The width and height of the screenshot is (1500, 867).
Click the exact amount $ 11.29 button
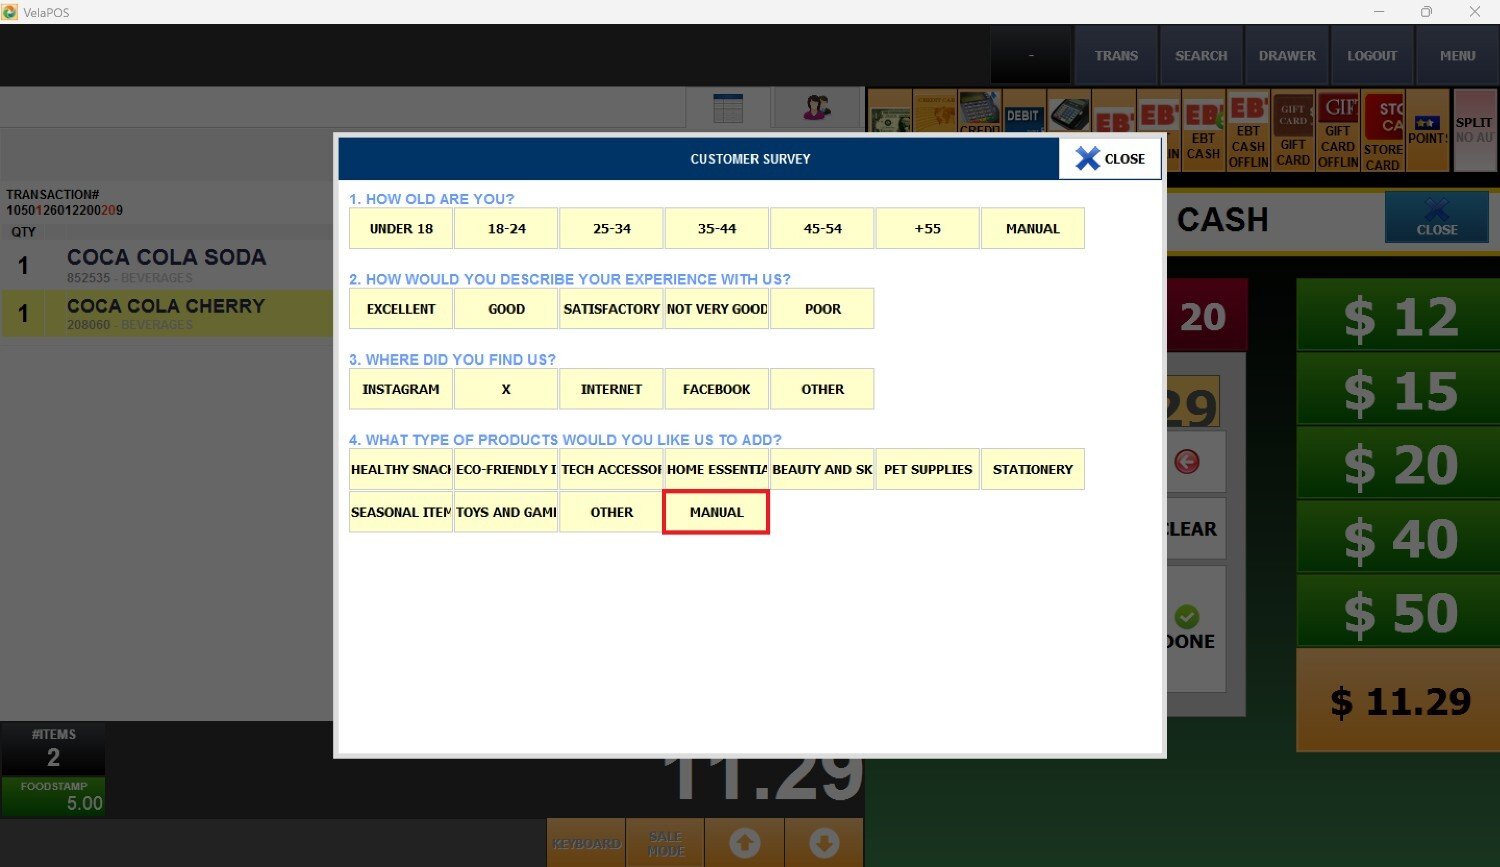coord(1399,701)
